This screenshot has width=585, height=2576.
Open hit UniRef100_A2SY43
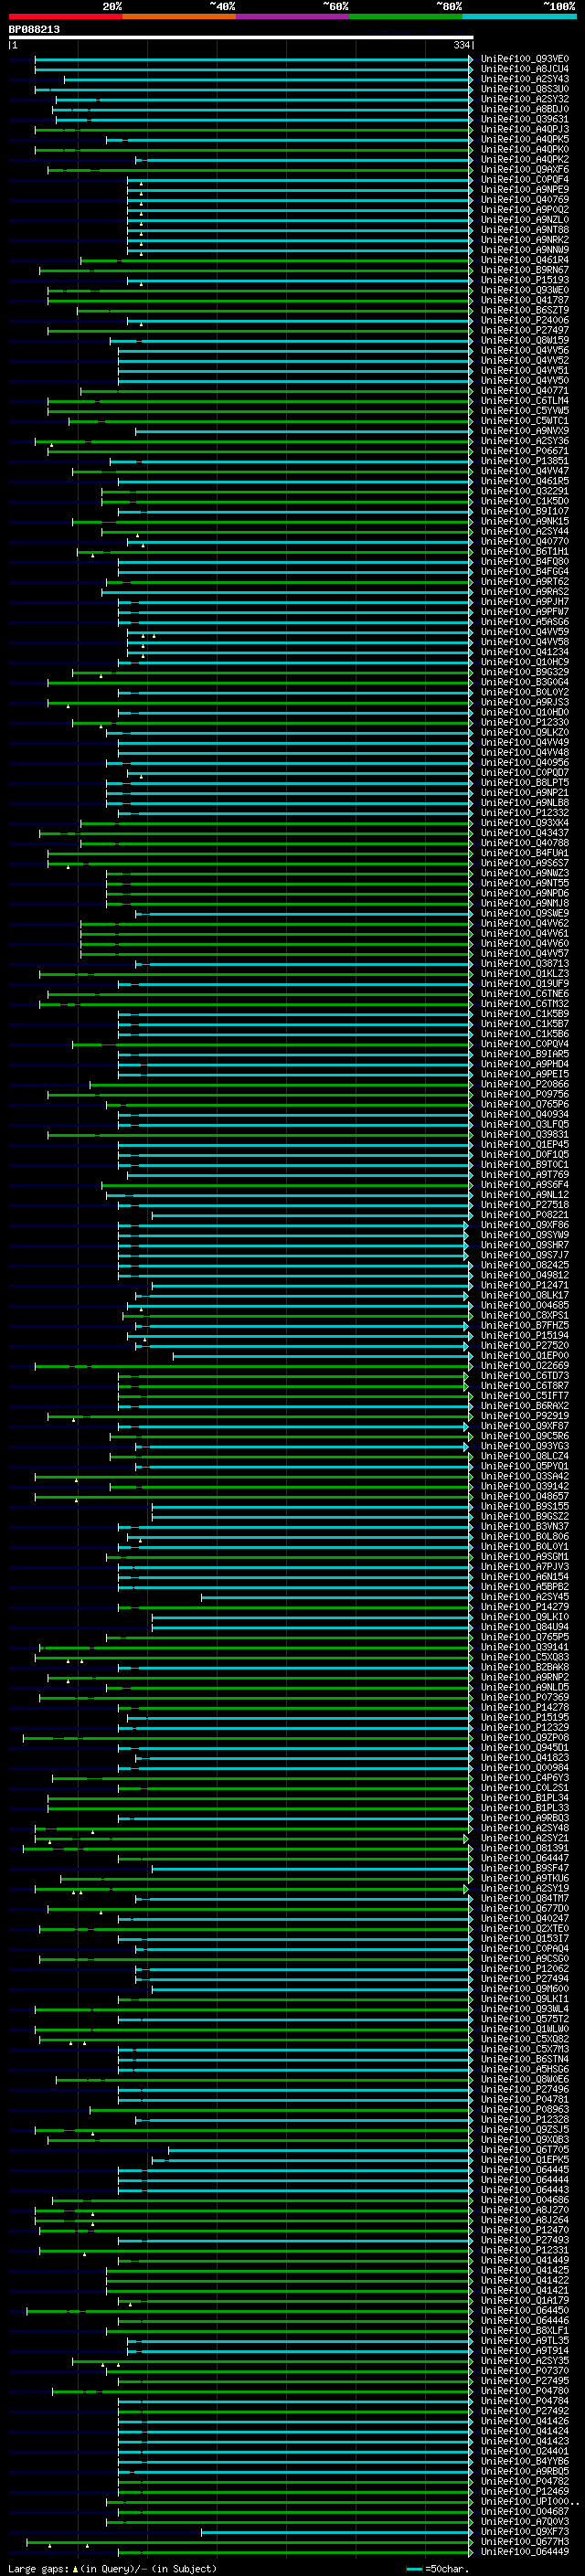[x=524, y=79]
